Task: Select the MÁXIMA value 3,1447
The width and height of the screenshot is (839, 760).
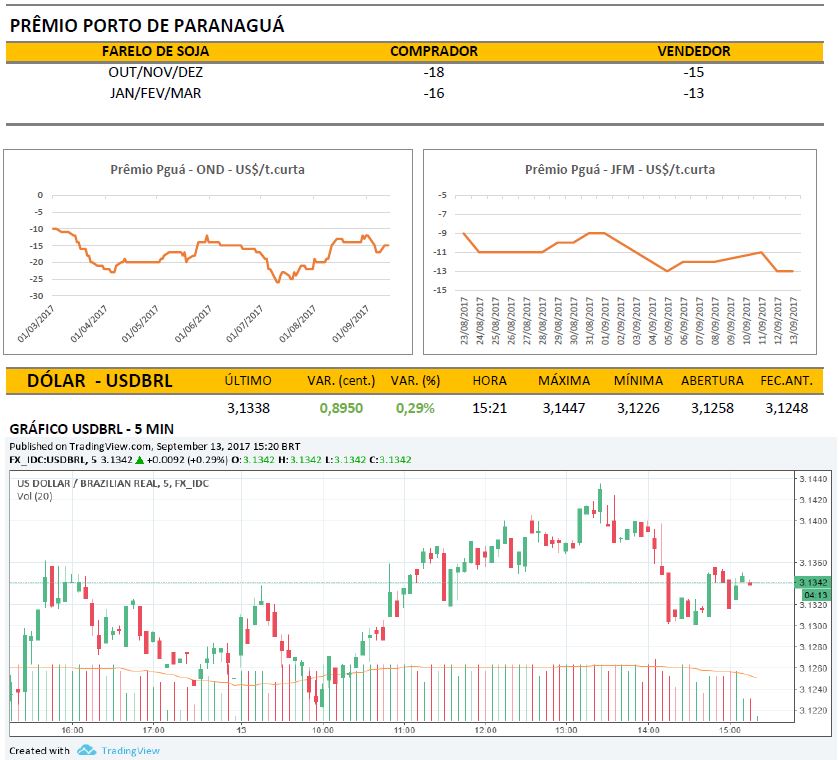Action: pos(562,408)
